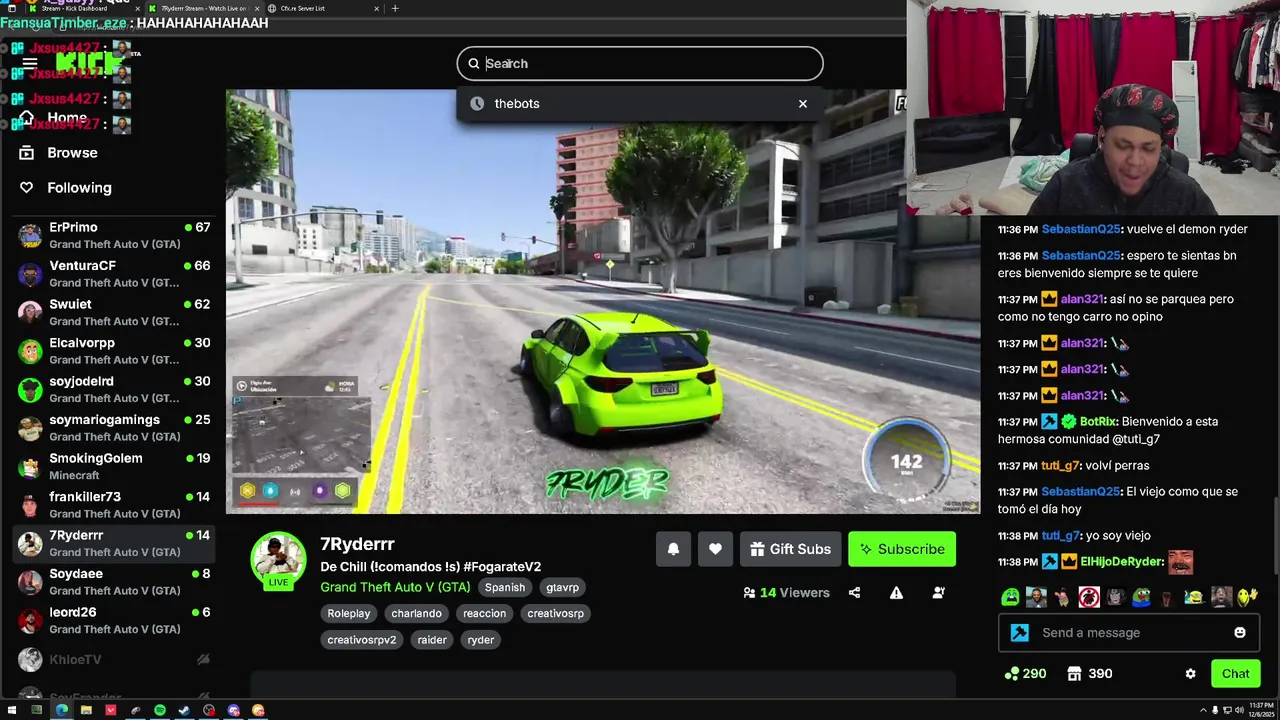This screenshot has height=720, width=1280.
Task: Open leord26's channel in sidebar
Action: pos(114,620)
